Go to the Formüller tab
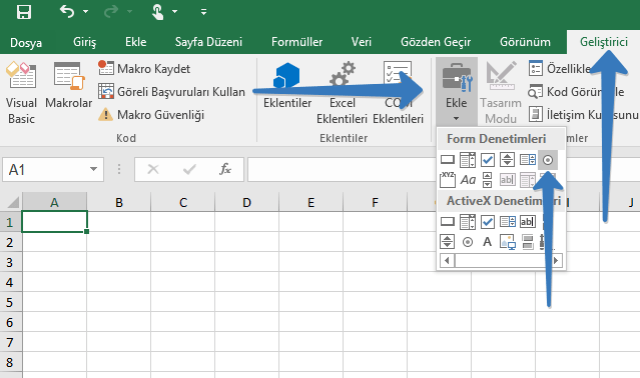The image size is (640, 378). (x=297, y=42)
